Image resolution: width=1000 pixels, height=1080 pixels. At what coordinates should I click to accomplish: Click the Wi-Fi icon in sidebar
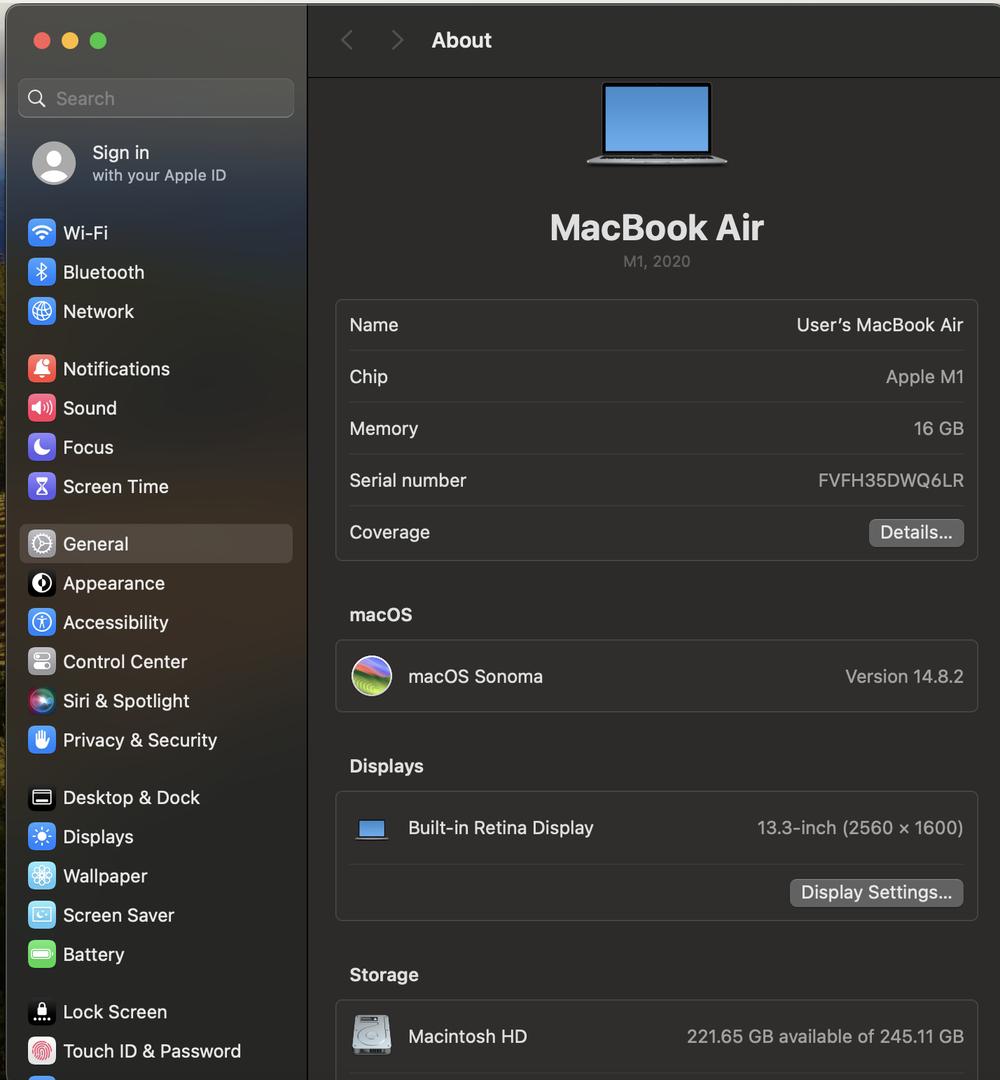tap(42, 233)
